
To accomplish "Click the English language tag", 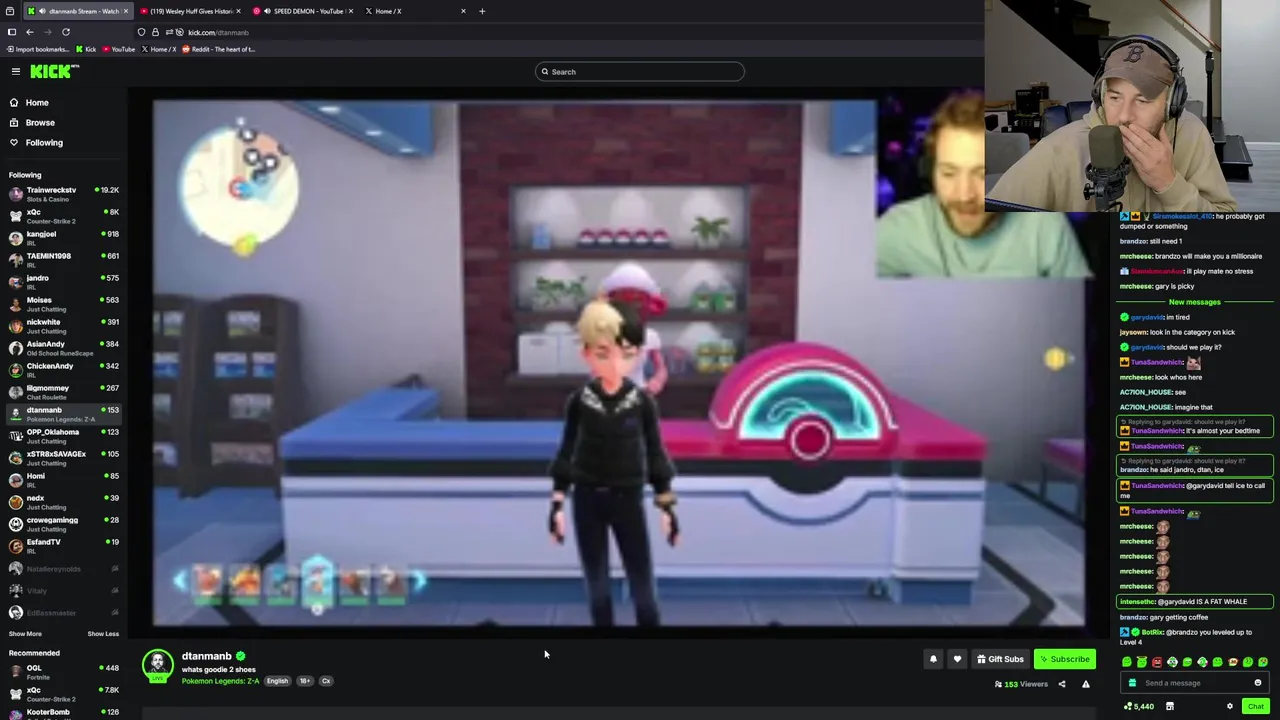I will [277, 681].
